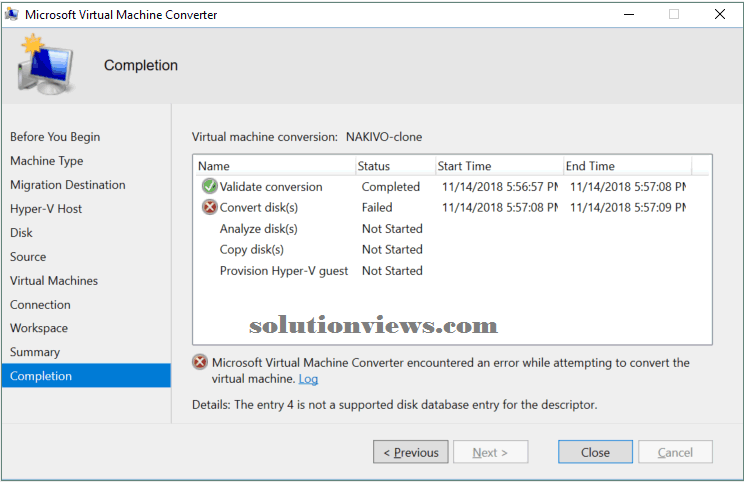Click the Not Started status of Analyze disk(s)

(x=392, y=229)
